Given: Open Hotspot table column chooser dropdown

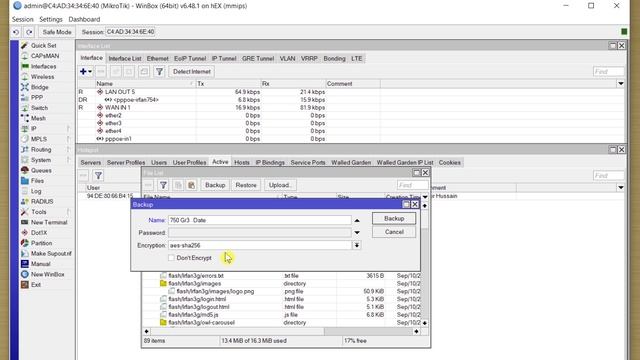Looking at the screenshot, I should [x=620, y=188].
